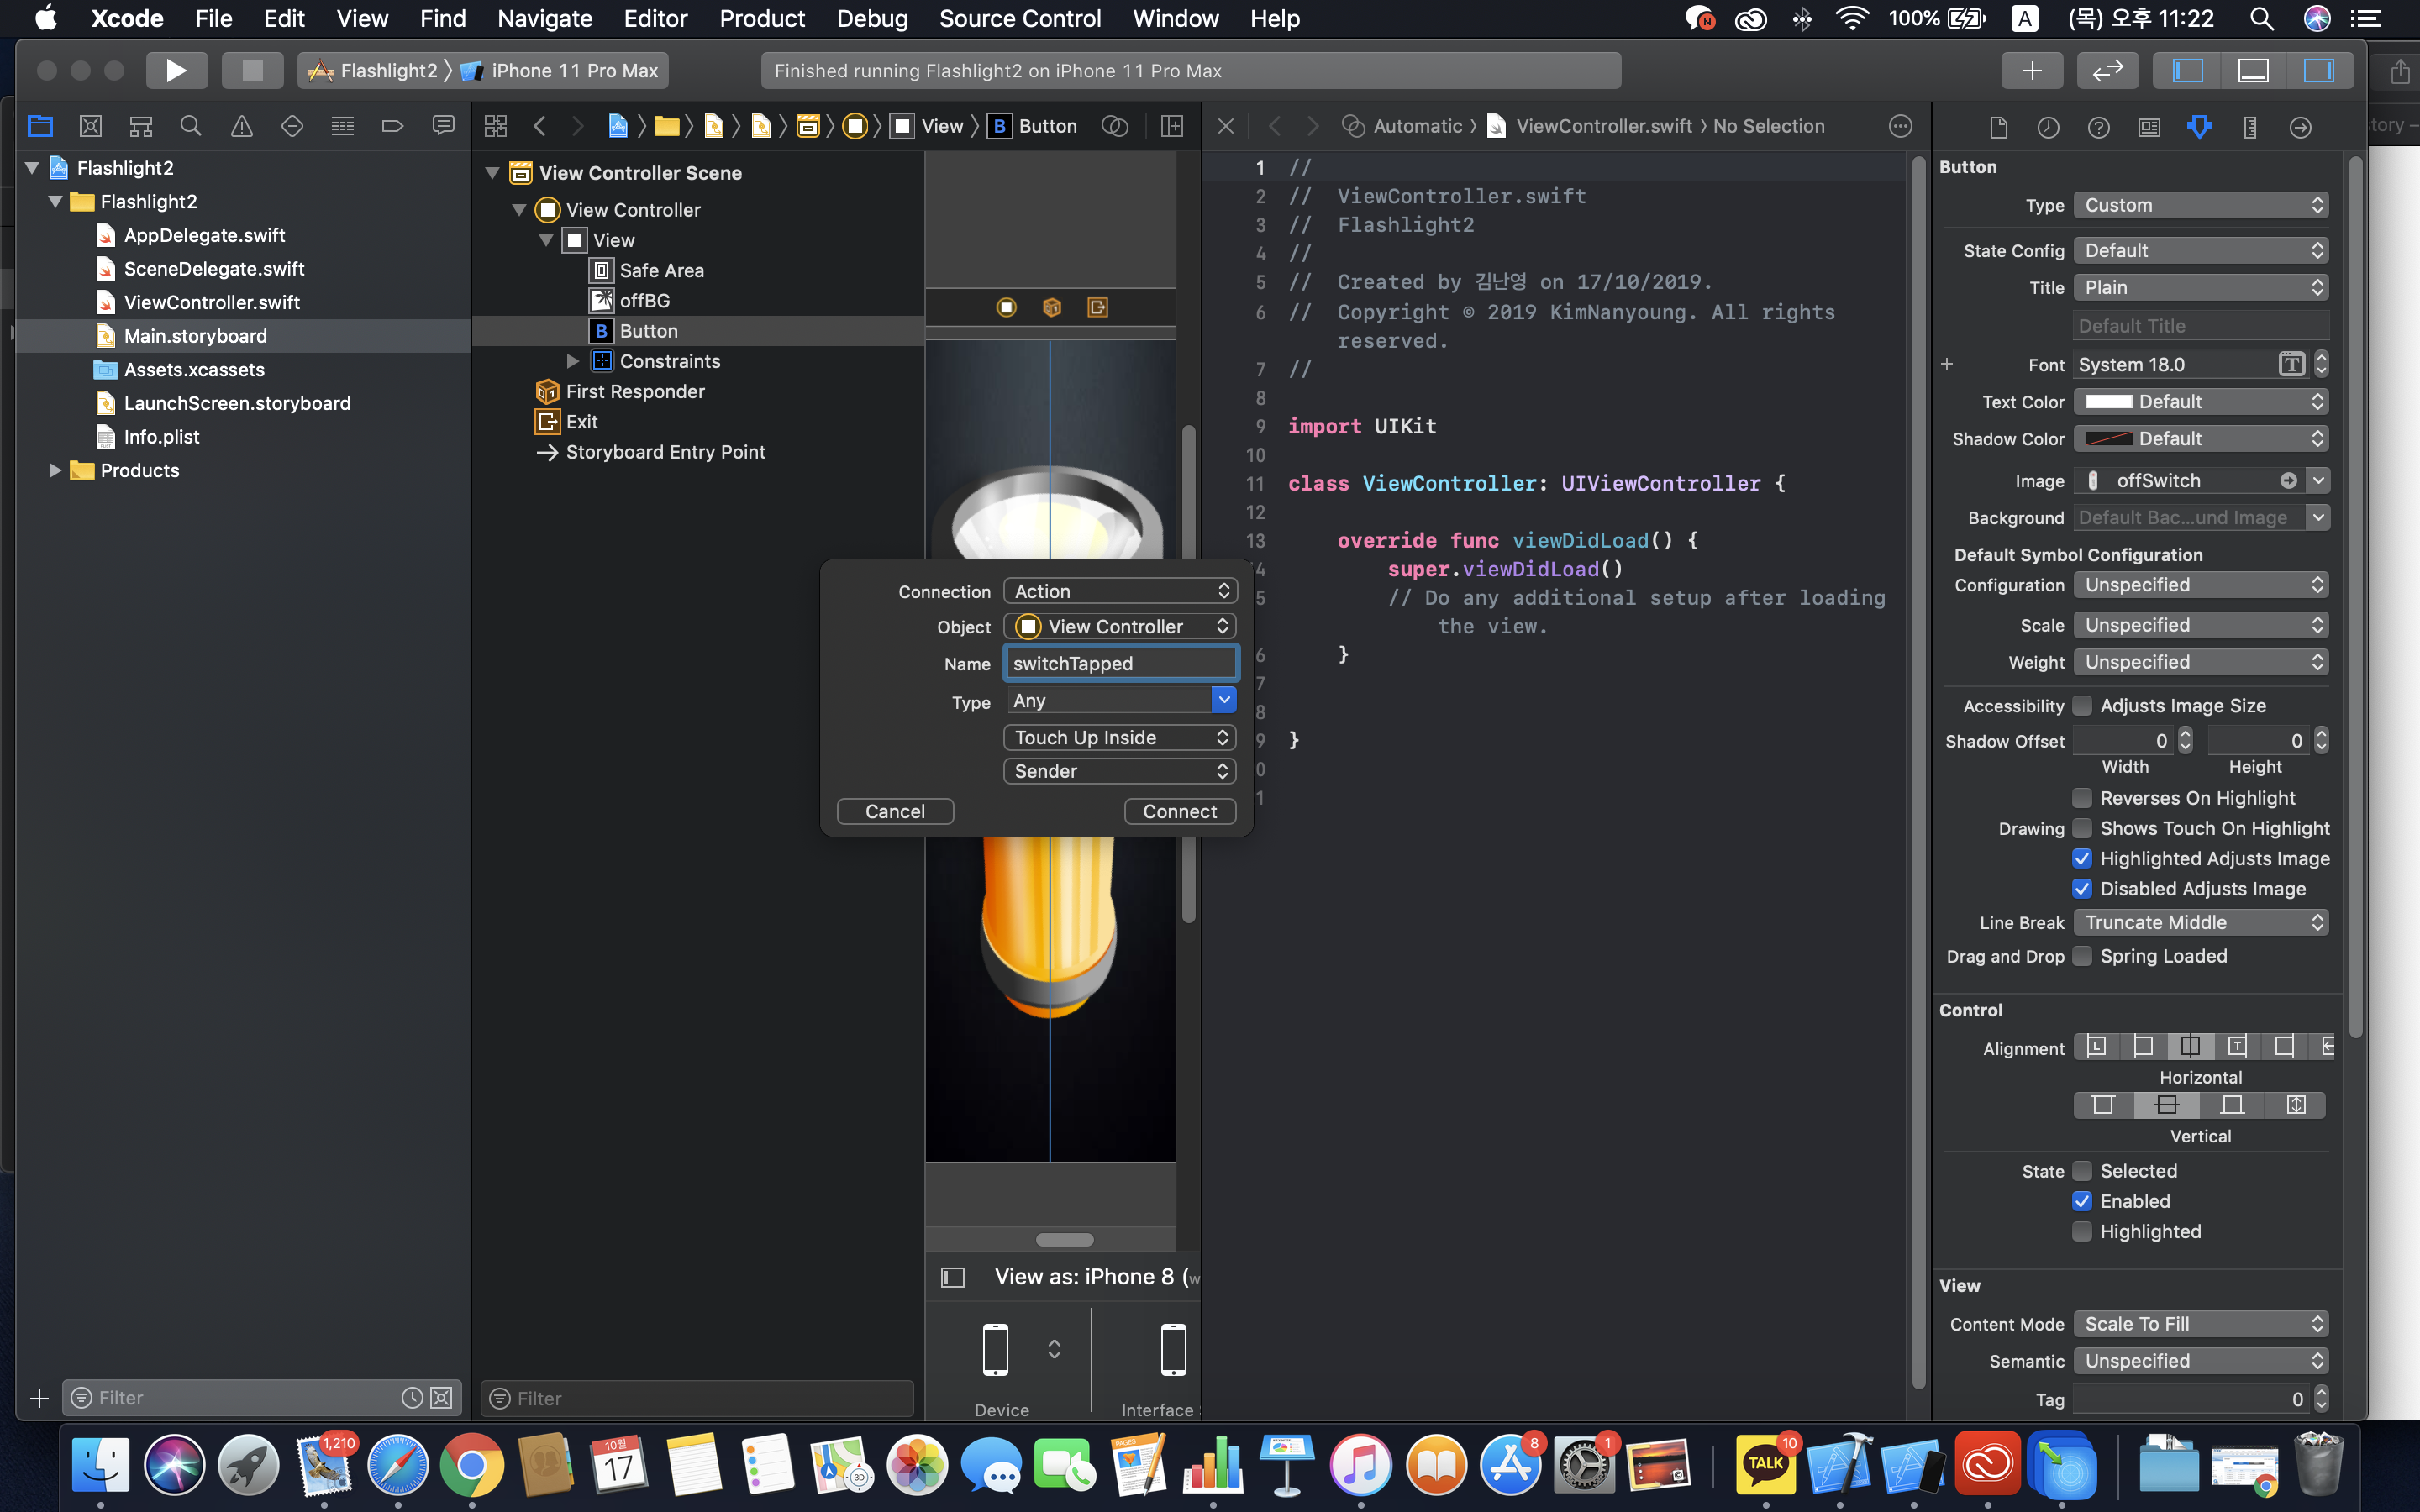Show the Attributes inspector icon
The image size is (2420, 1512).
point(2199,126)
